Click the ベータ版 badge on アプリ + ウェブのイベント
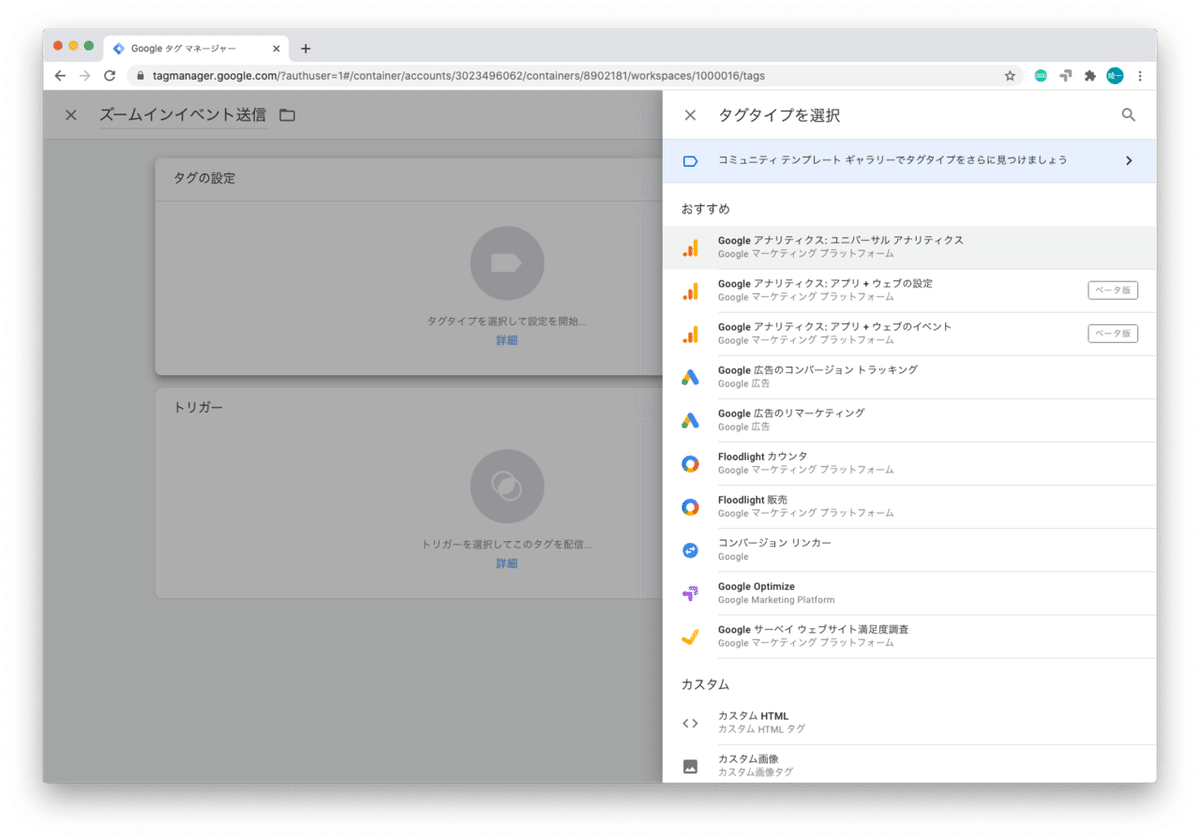Screen dimensions: 1200x840 point(1113,334)
